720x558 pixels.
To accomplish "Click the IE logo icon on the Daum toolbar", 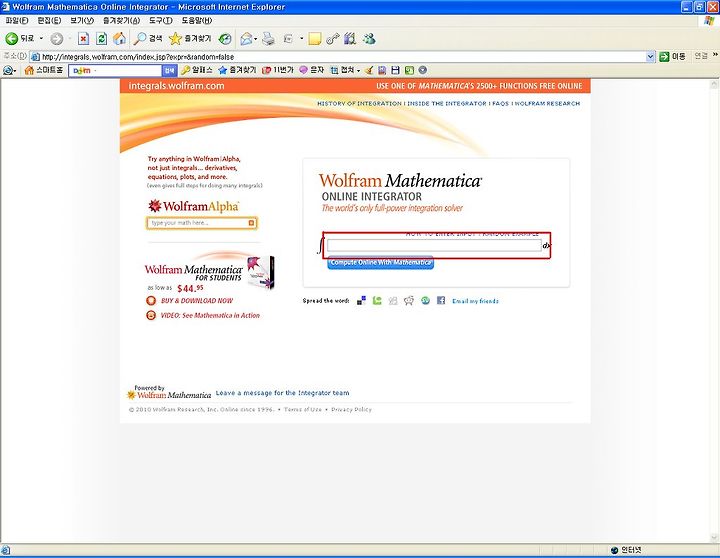I will [x=8, y=70].
